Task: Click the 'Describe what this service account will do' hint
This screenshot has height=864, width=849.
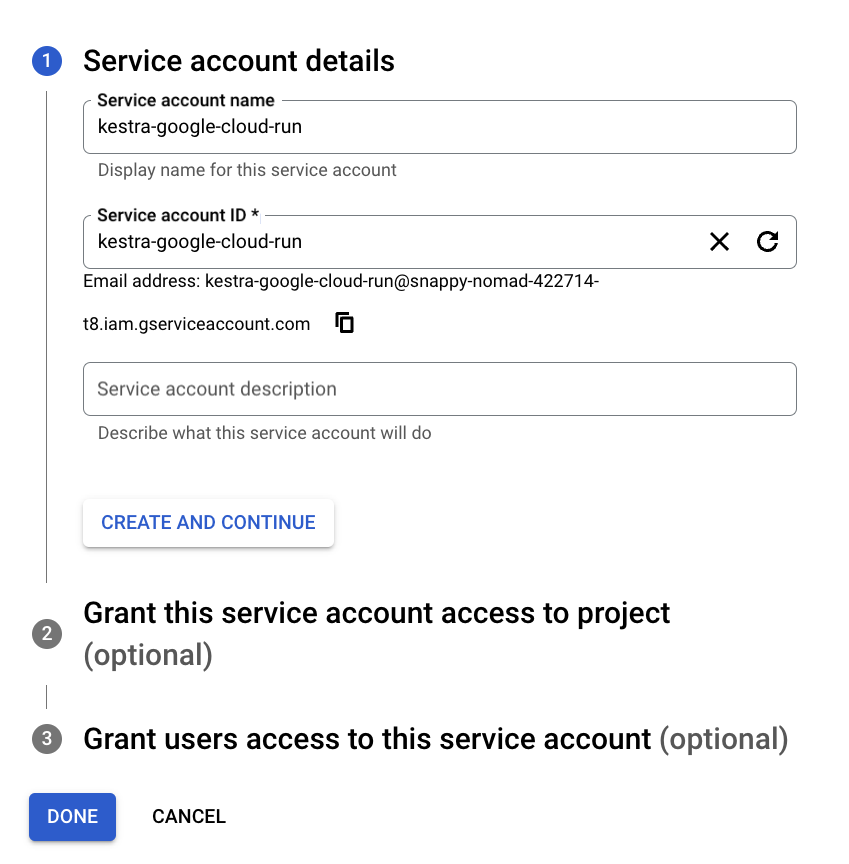Action: (264, 434)
